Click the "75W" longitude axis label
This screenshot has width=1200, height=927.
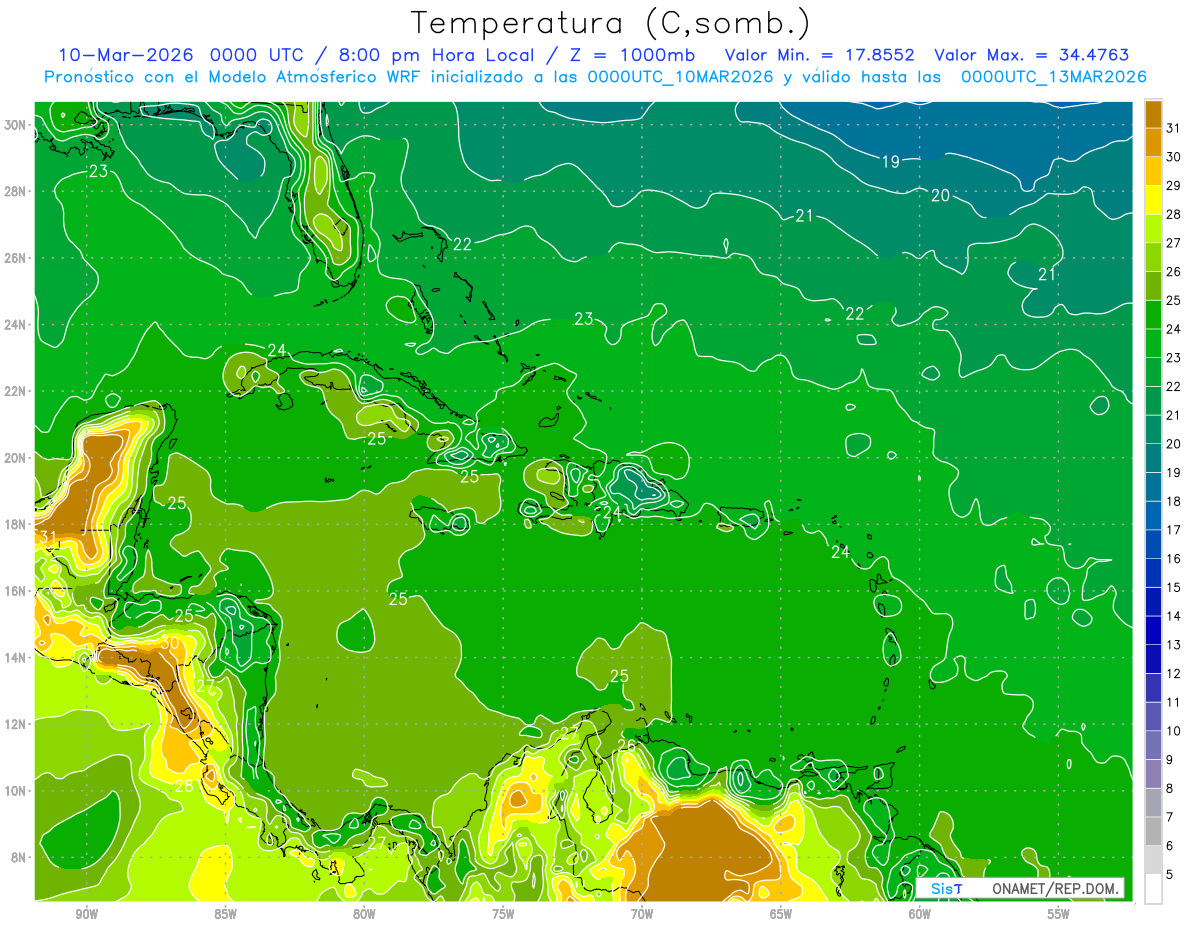pos(503,915)
